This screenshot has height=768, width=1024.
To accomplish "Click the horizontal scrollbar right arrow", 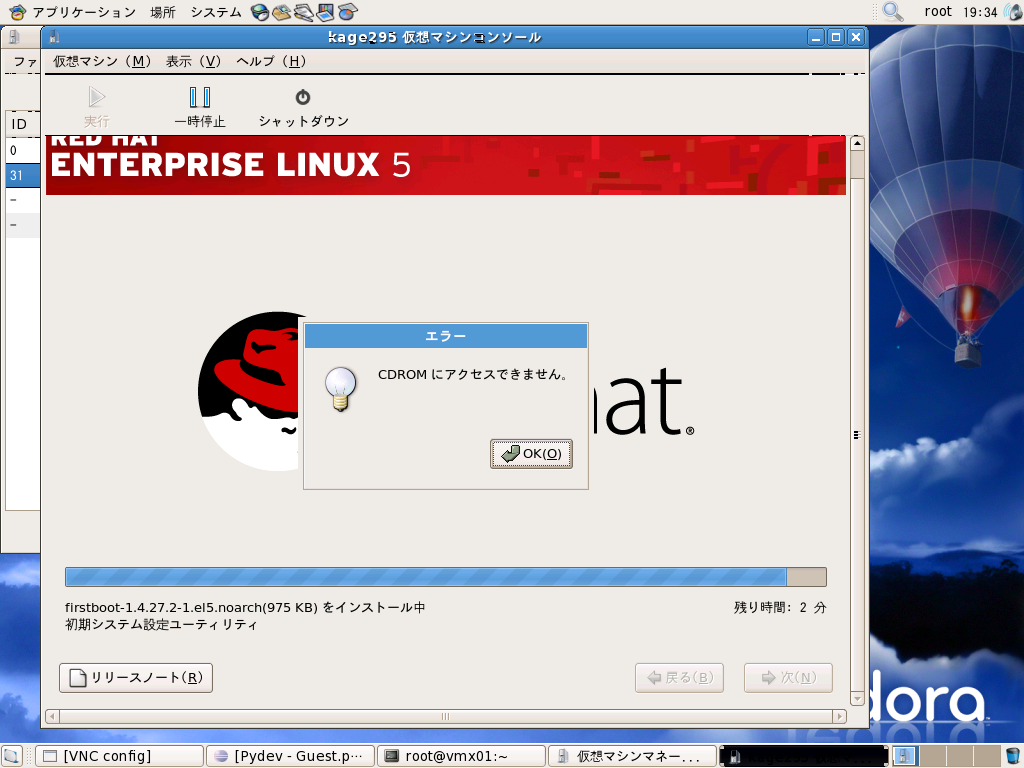I will [840, 716].
